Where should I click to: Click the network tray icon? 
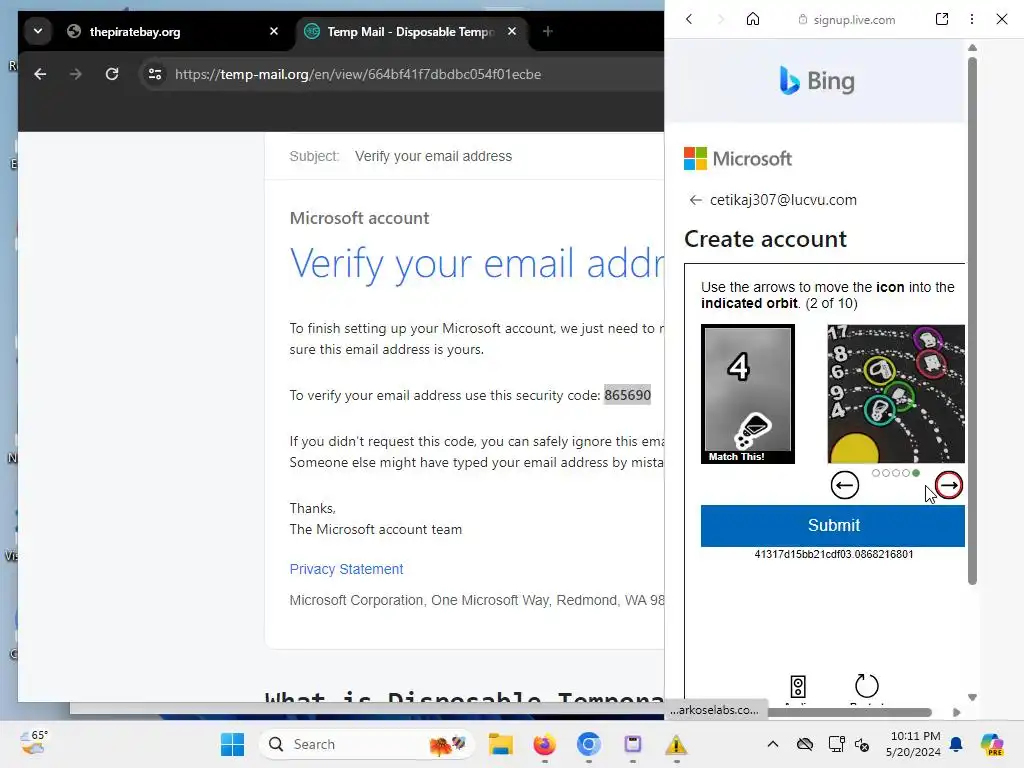click(836, 744)
